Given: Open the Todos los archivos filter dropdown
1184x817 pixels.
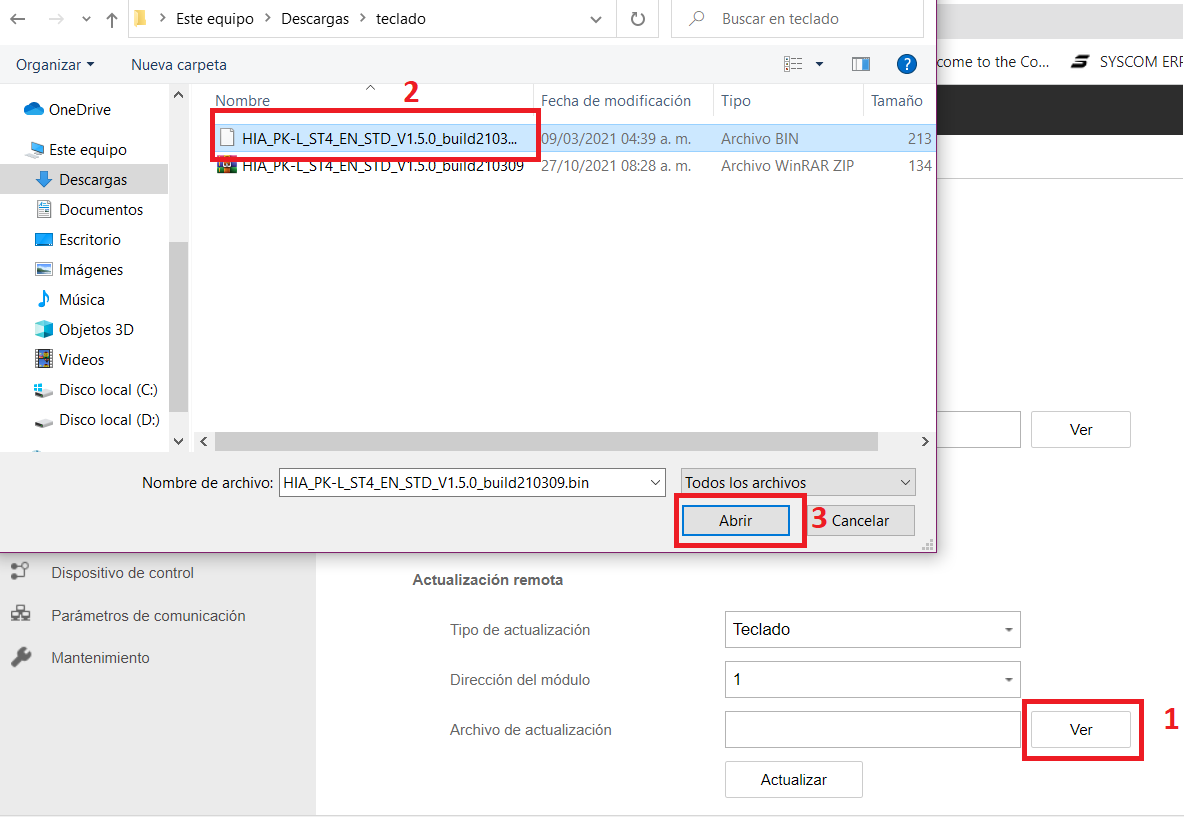Looking at the screenshot, I should tap(798, 482).
